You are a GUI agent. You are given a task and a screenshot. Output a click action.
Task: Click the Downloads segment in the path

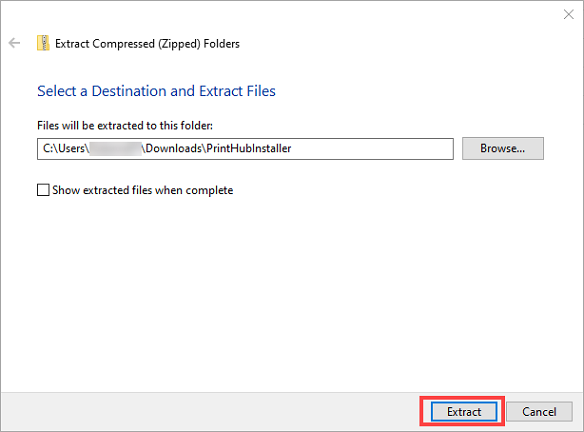[x=174, y=148]
